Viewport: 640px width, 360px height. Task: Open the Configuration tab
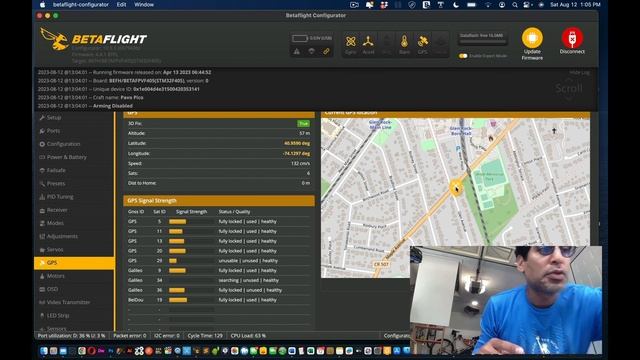74,144
